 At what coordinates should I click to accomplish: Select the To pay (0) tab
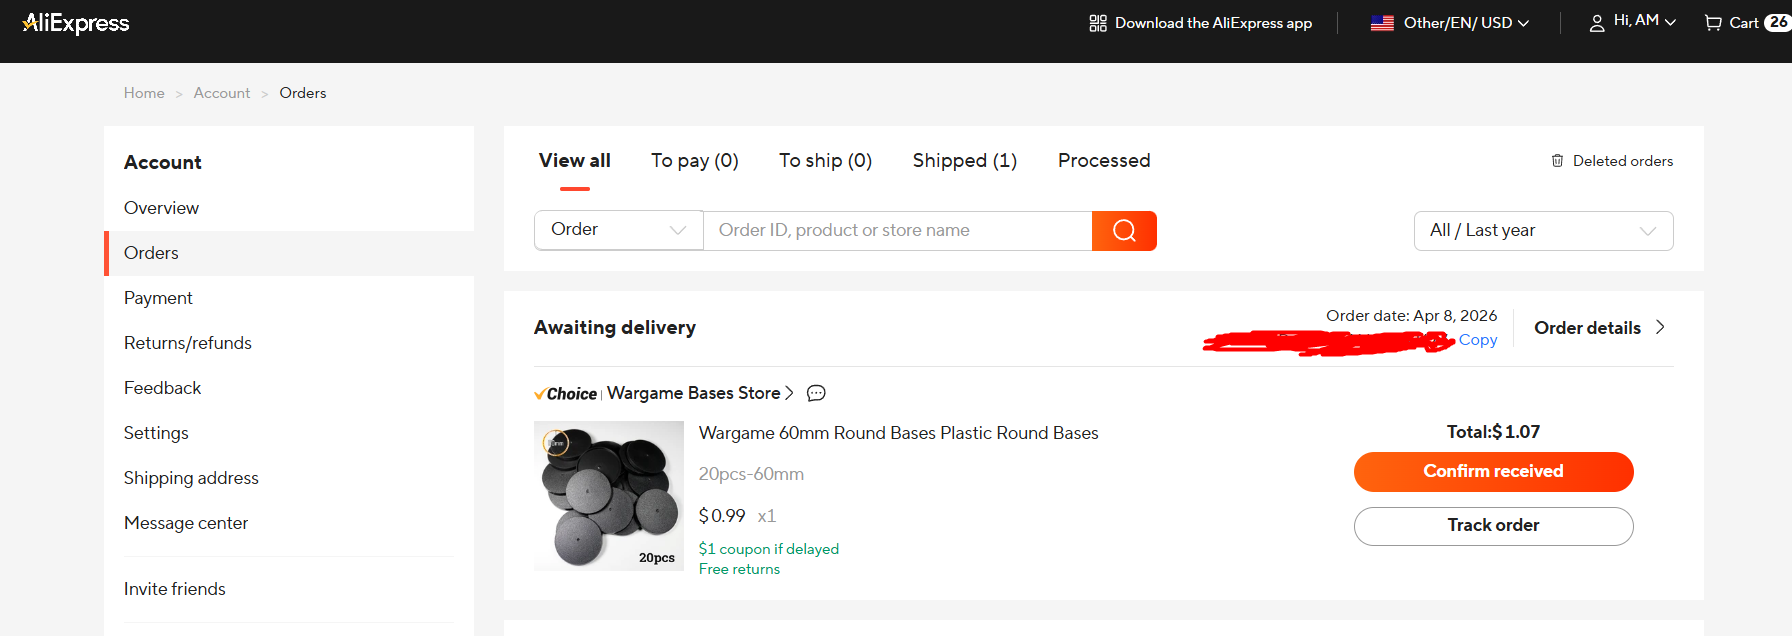click(694, 161)
